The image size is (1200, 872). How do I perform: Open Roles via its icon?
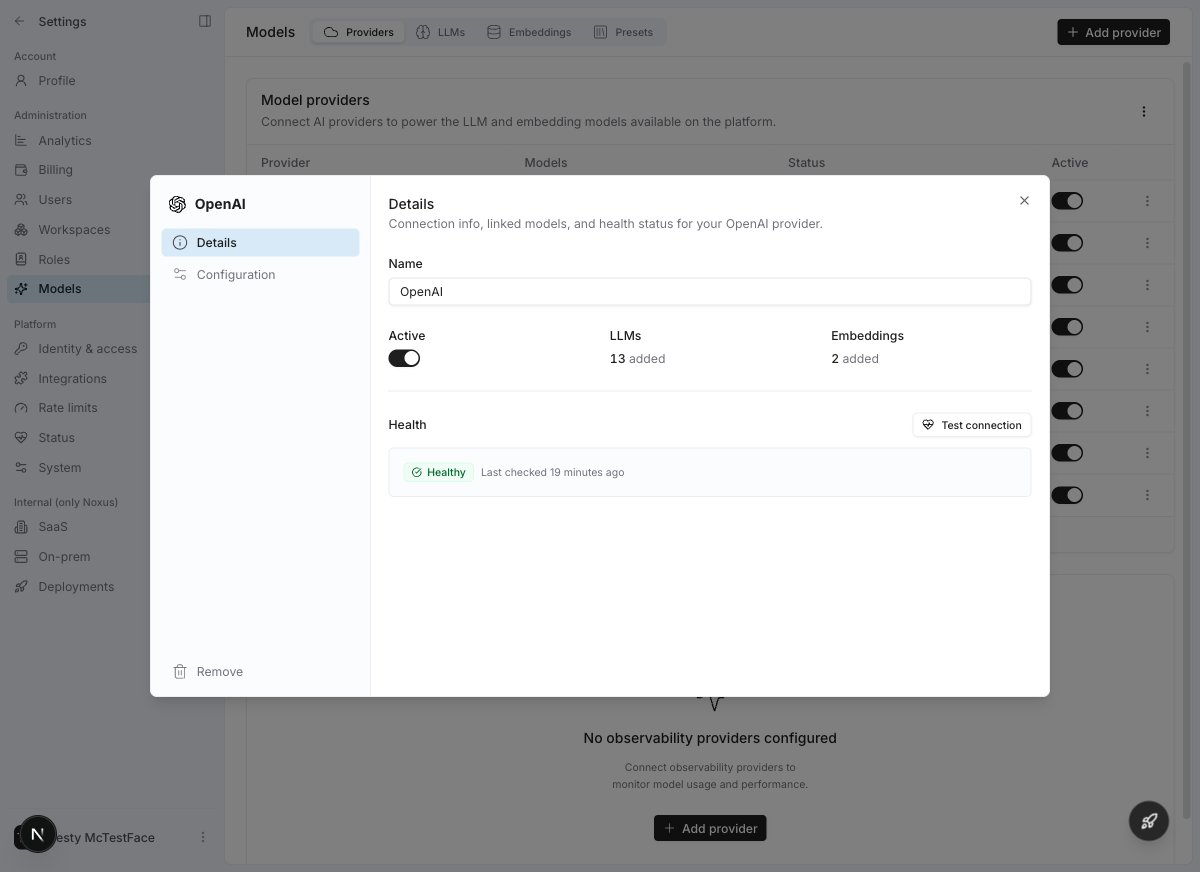21,260
